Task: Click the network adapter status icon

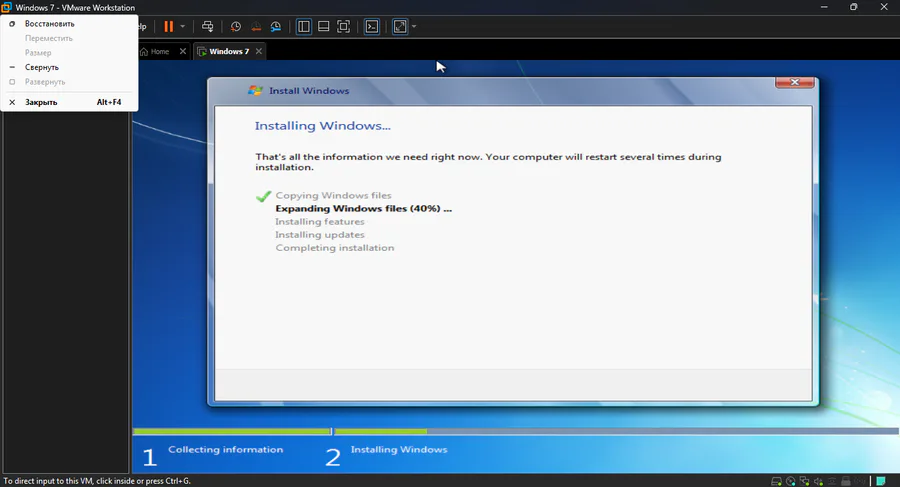Action: 805,481
